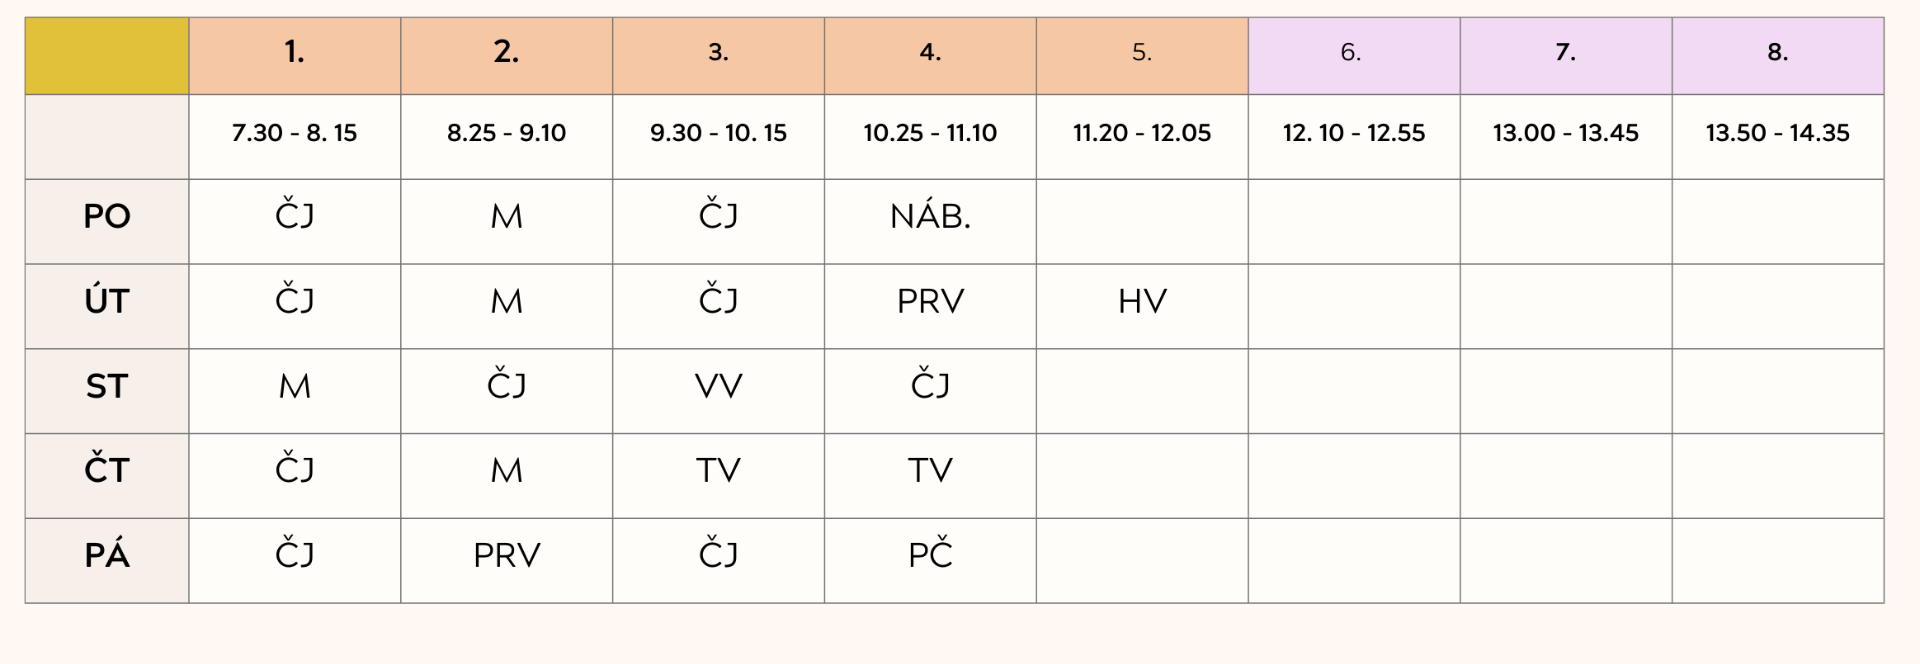Click the 12. 10 - 12.55 time cell
1920x664 pixels.
pos(1354,137)
